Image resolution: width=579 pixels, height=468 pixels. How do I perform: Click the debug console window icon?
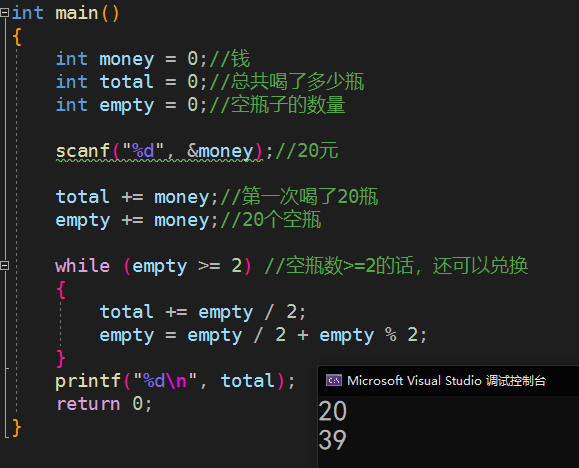pos(334,380)
